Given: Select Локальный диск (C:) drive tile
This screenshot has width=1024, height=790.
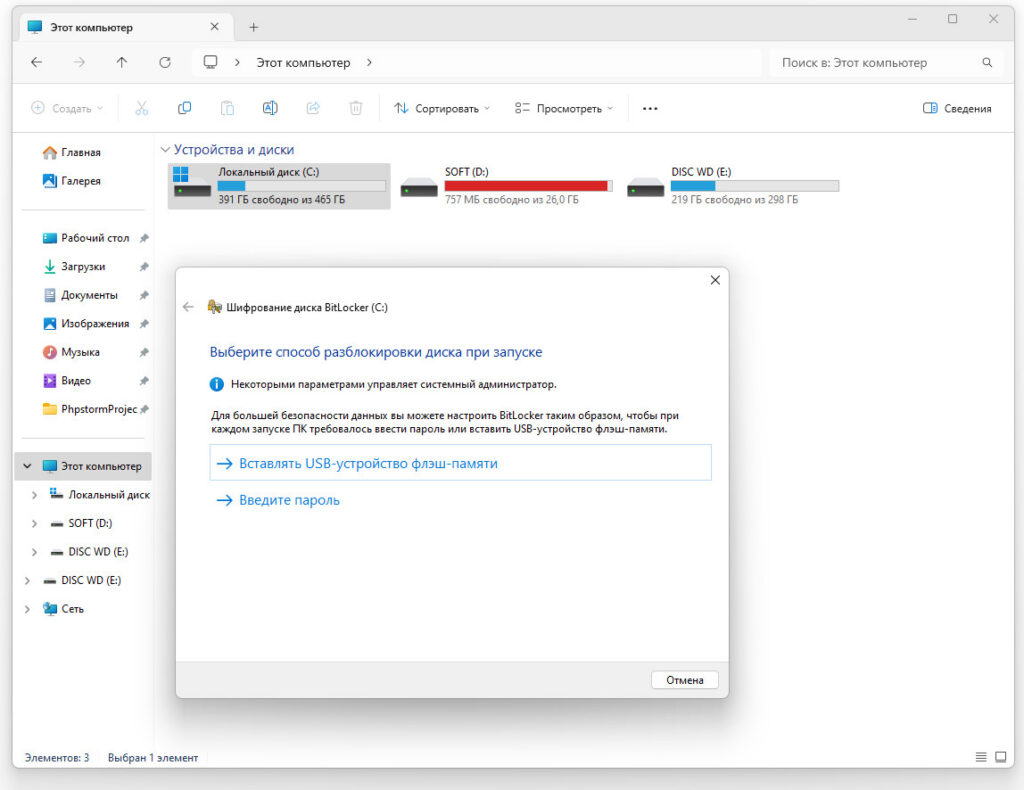Looking at the screenshot, I should tap(280, 186).
